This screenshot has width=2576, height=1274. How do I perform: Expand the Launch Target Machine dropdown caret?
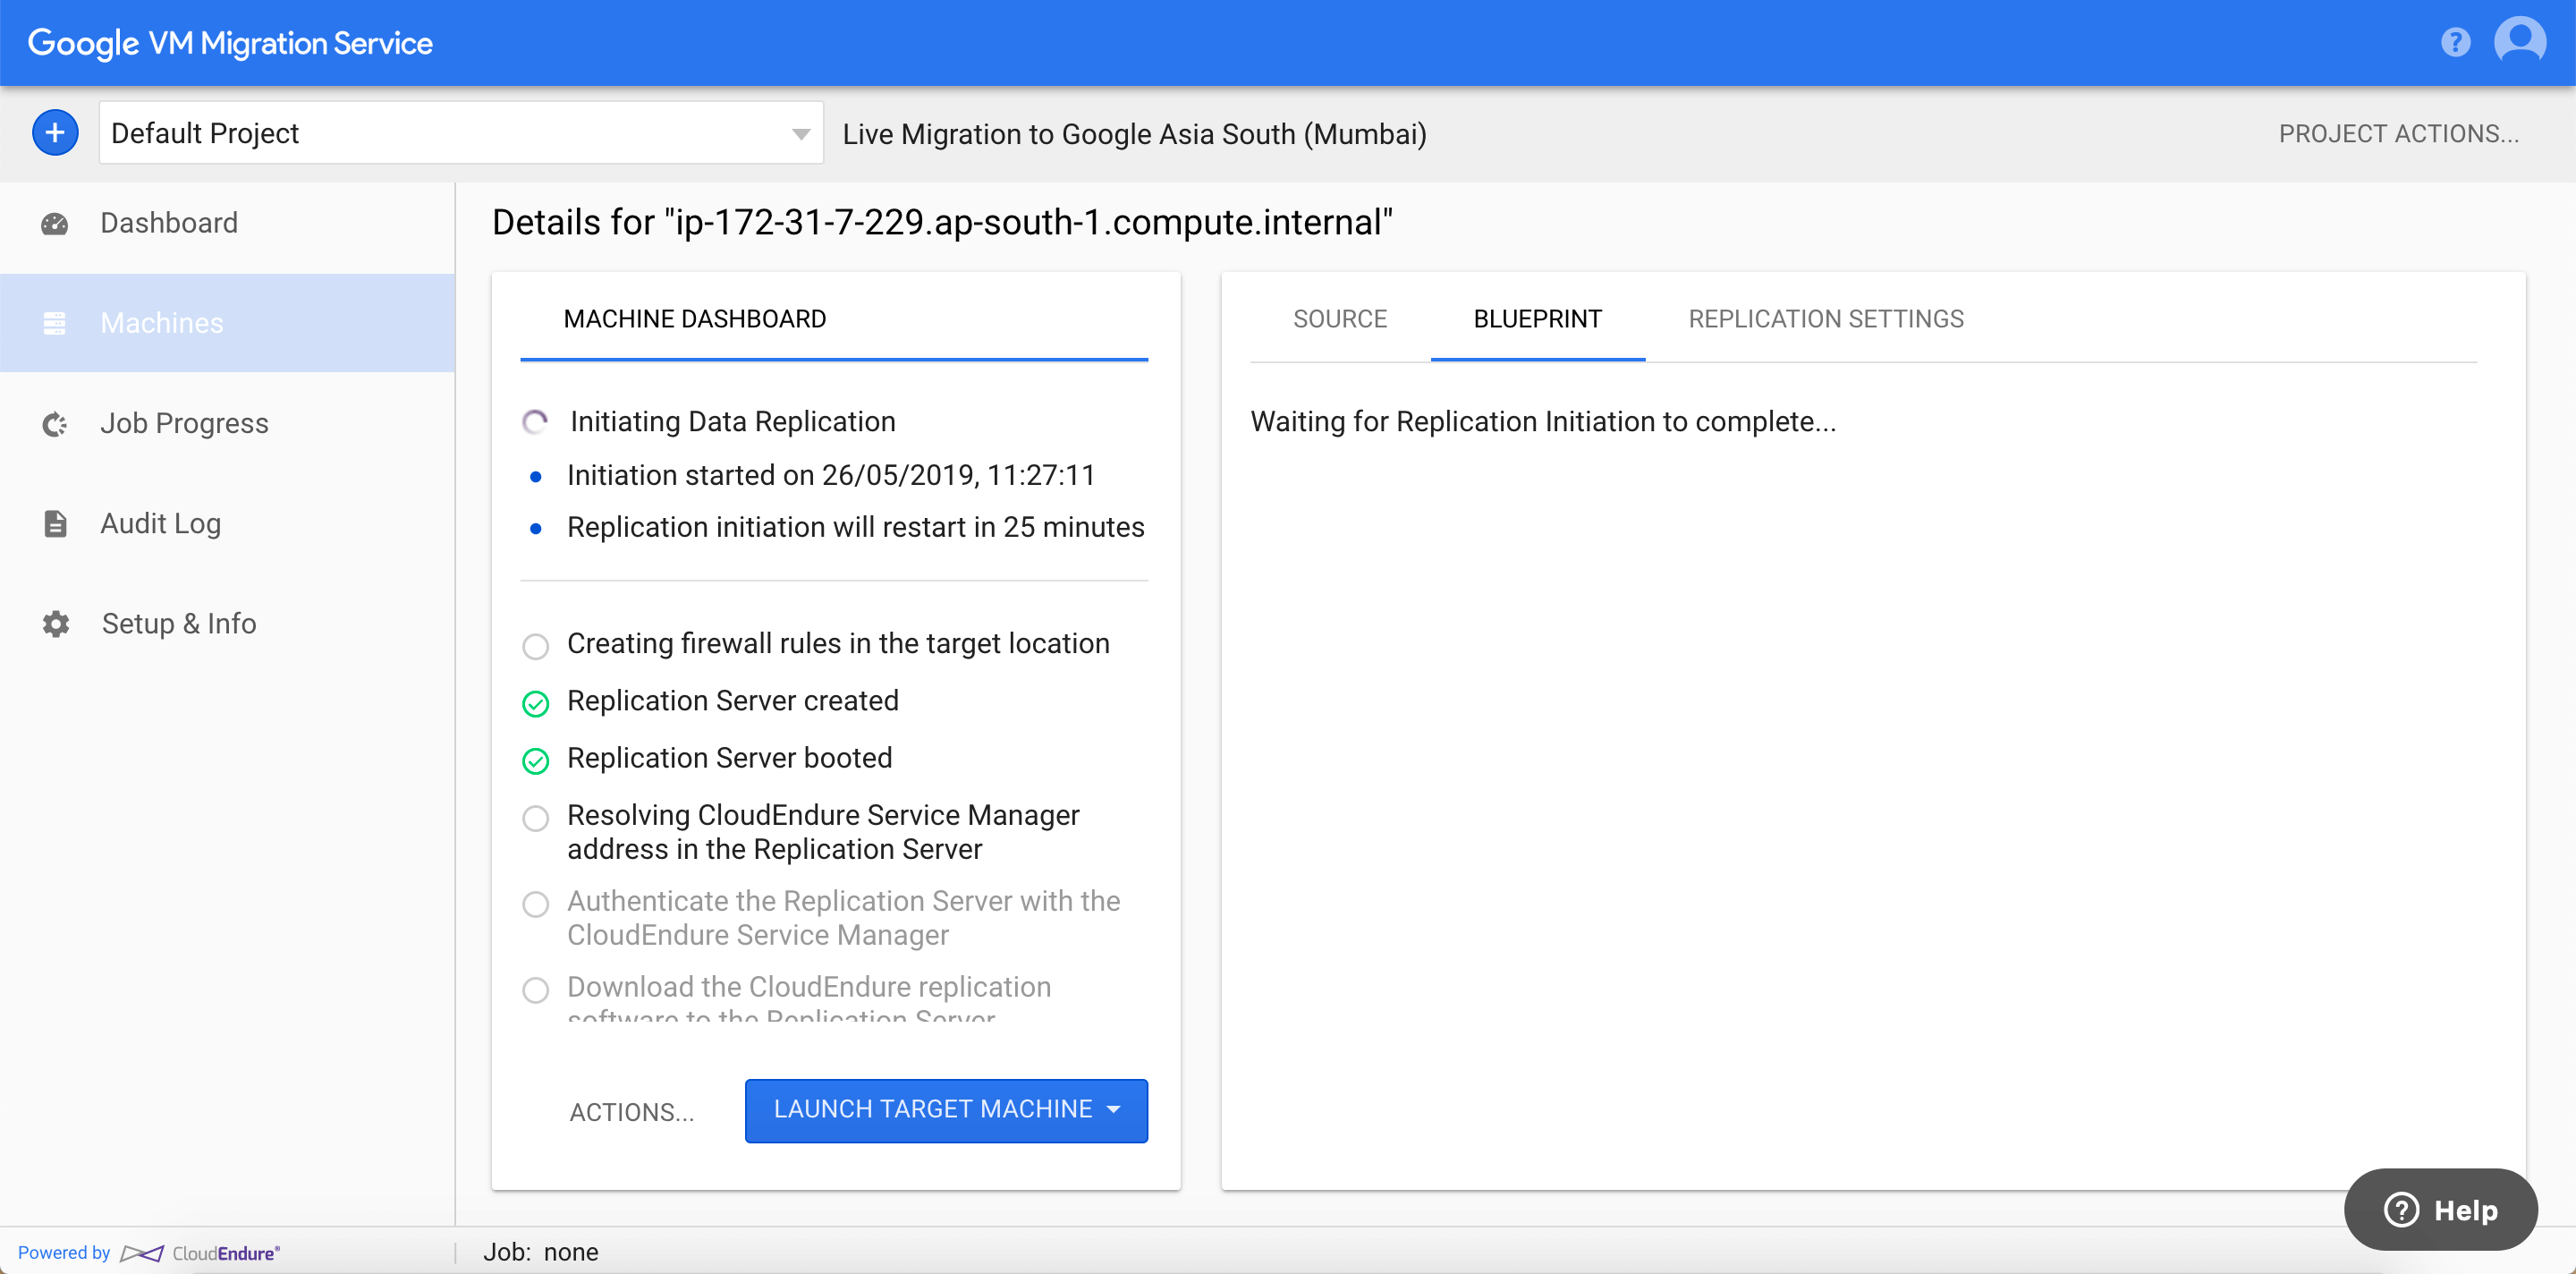(x=1114, y=1109)
